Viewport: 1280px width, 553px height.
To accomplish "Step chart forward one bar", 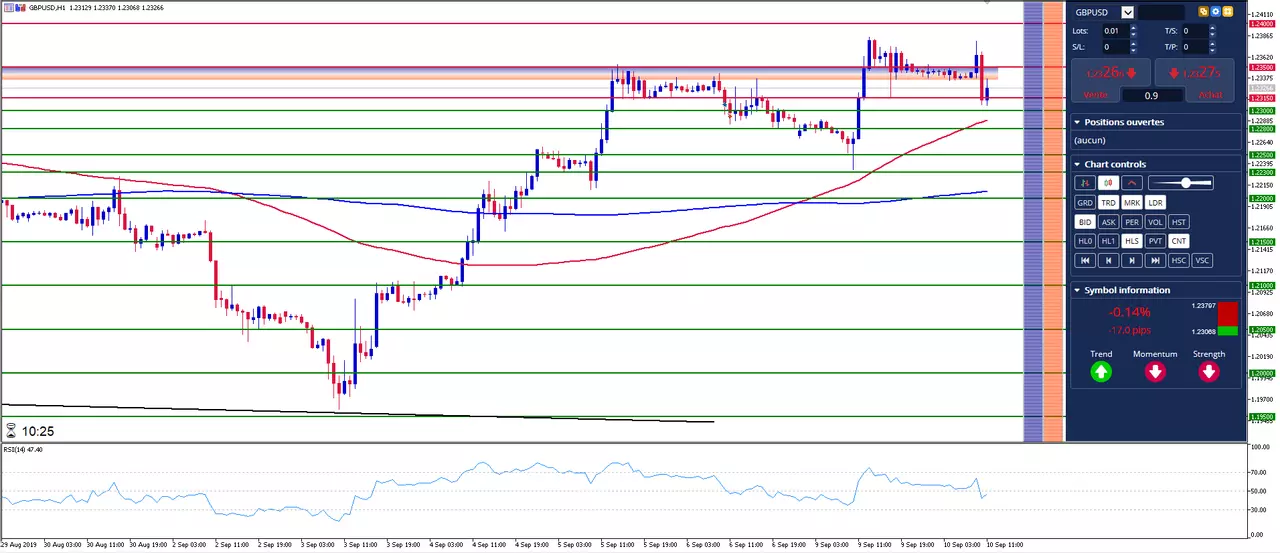I will coord(1132,260).
